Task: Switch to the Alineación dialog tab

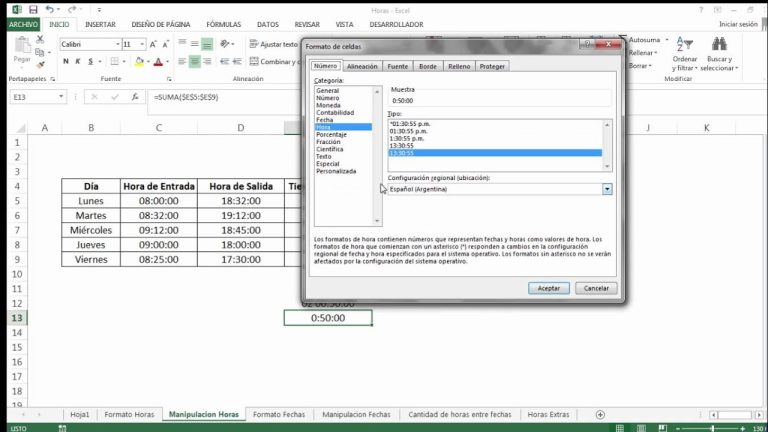Action: (x=362, y=66)
